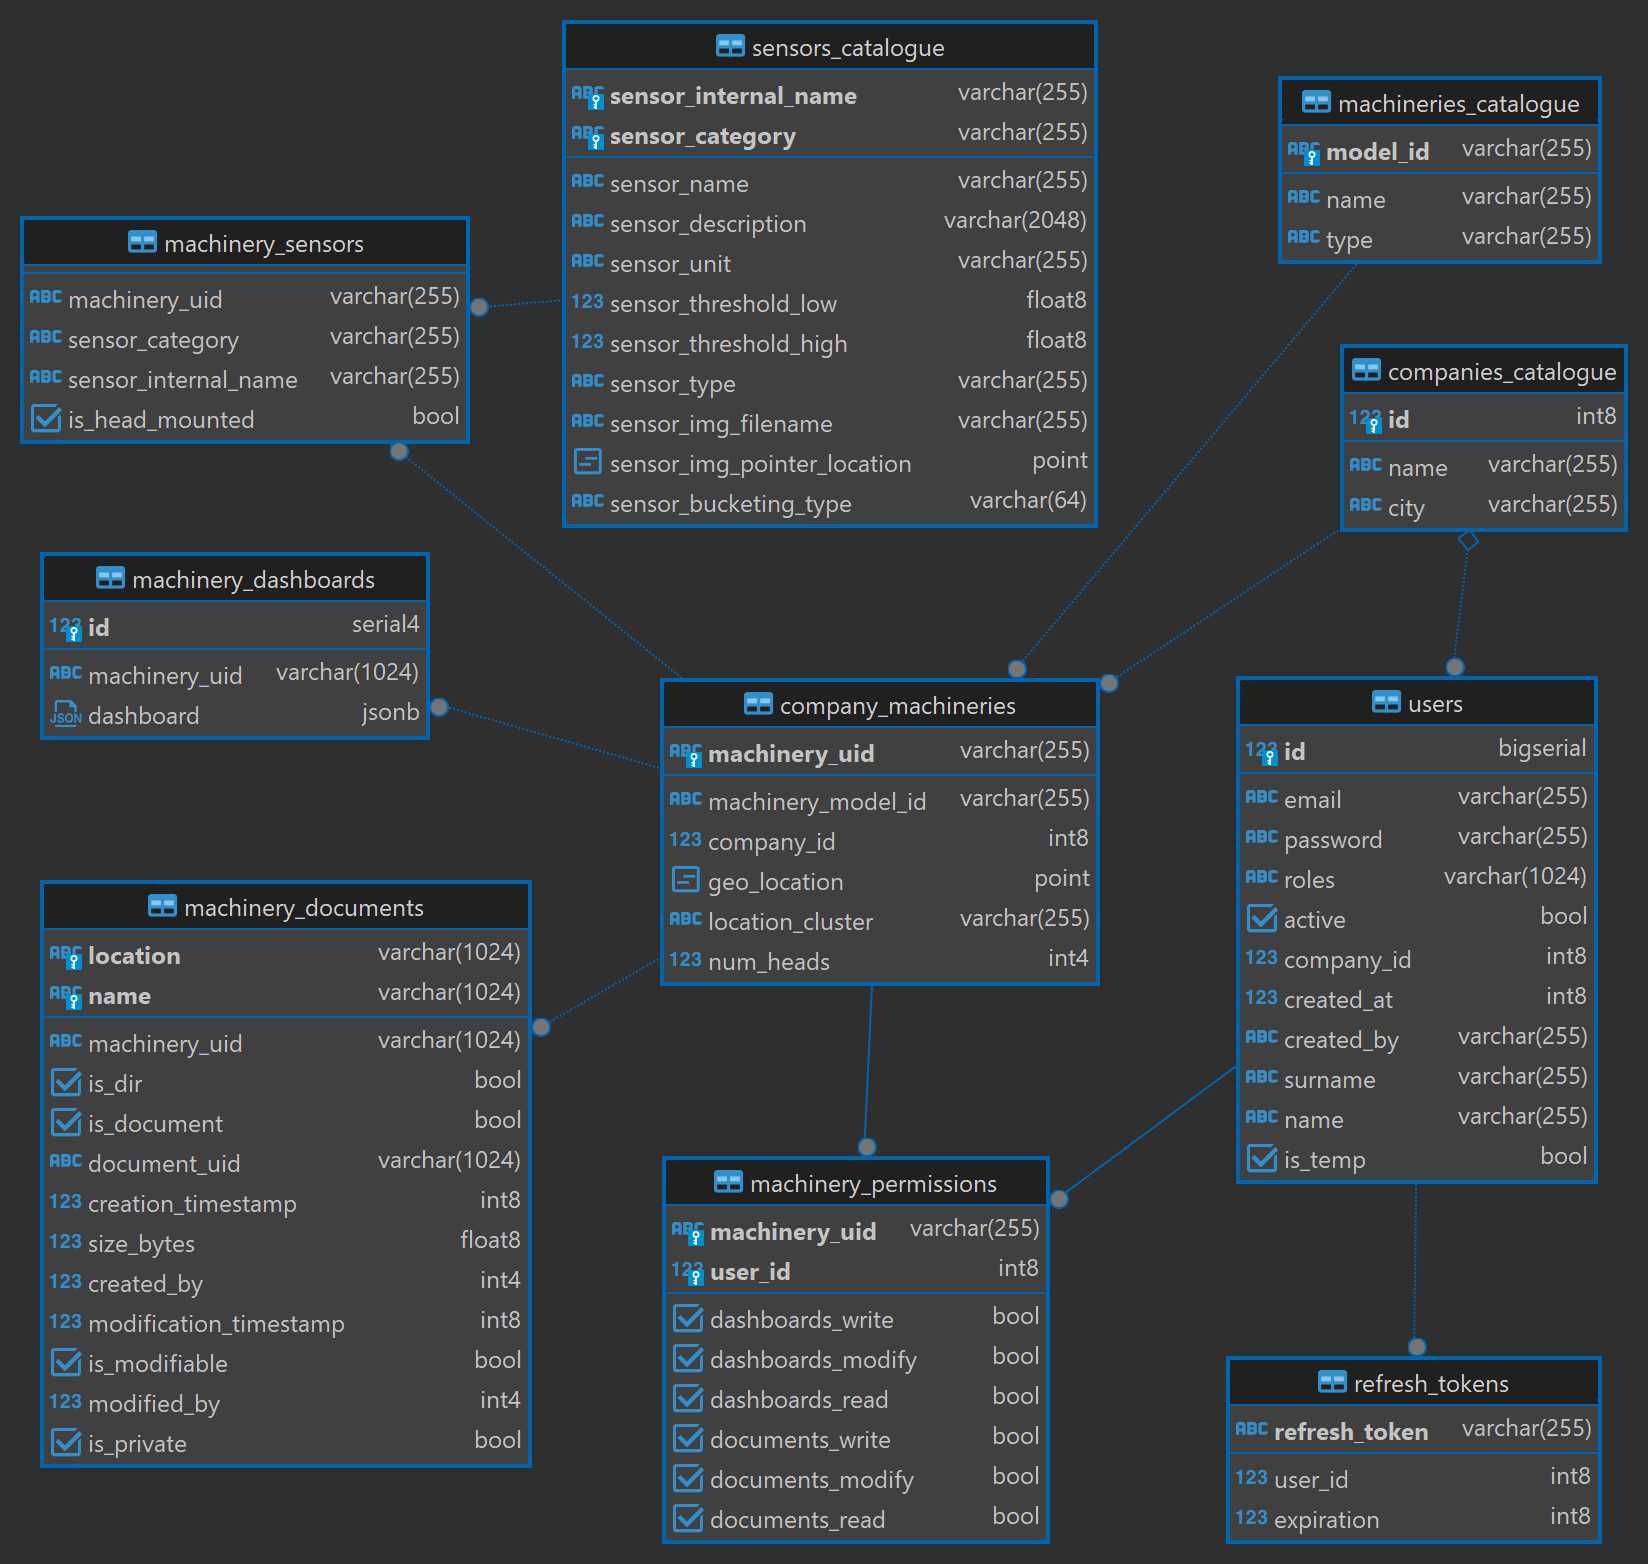Screen dimensions: 1648x1564
Task: Select sensor_internal_name in machinery_sensors table
Action: (x=244, y=378)
